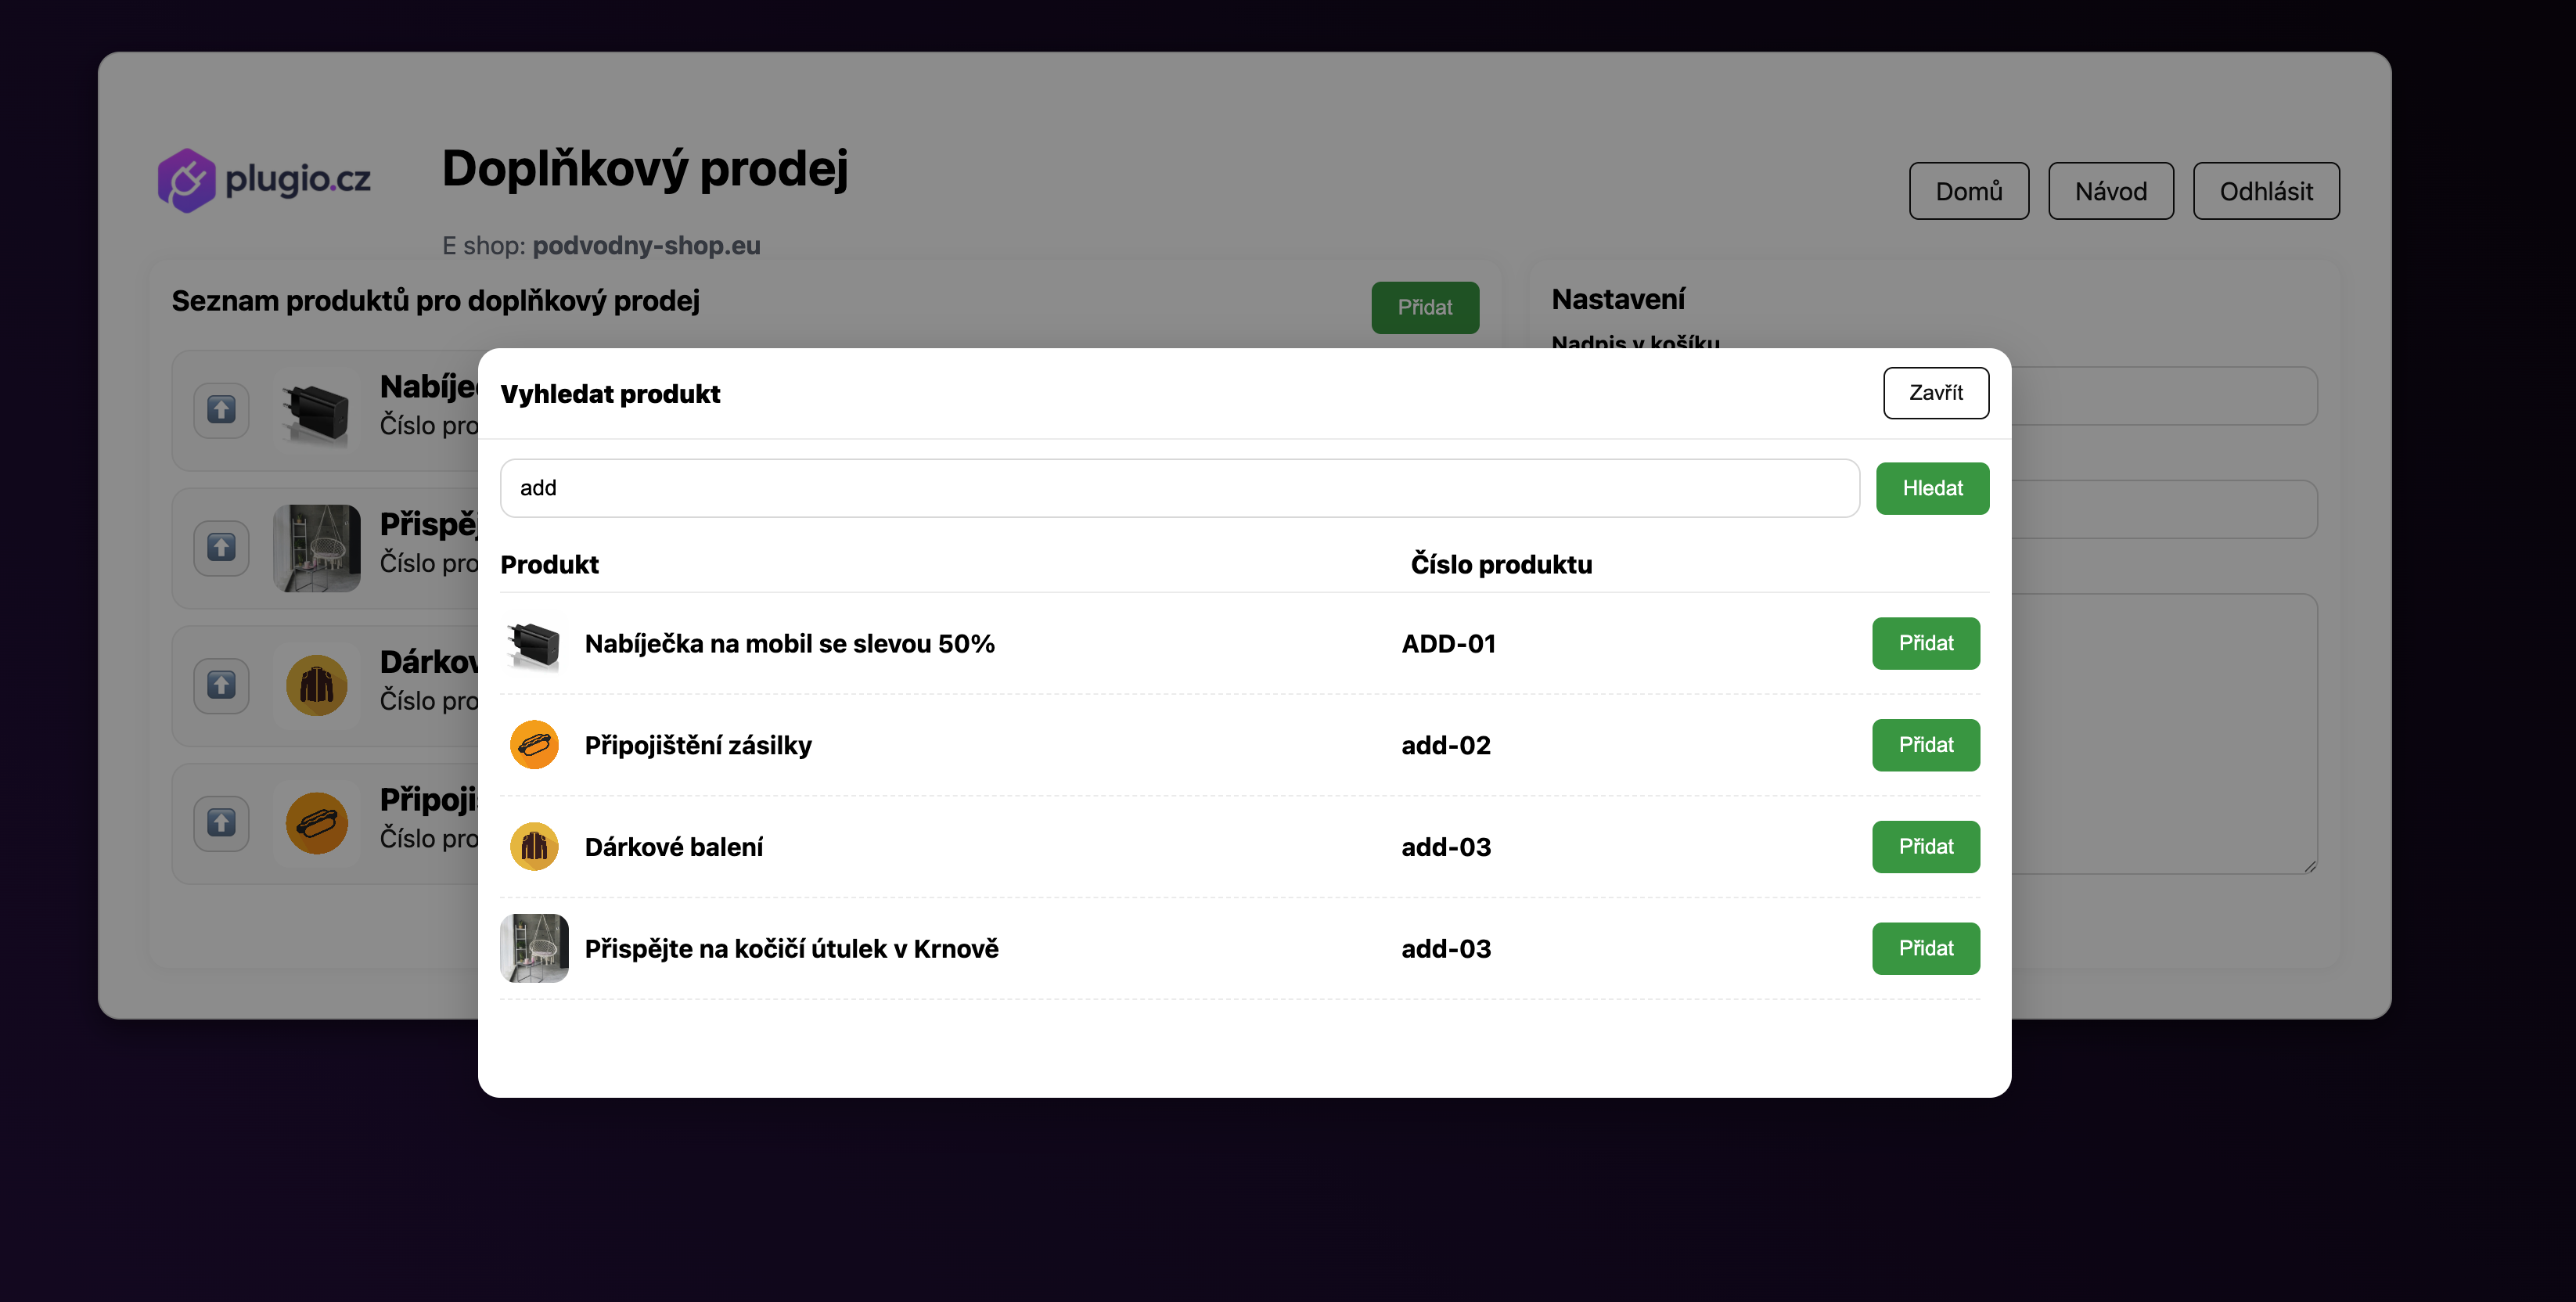Add the Nabíječka na mobil product

click(x=1925, y=643)
